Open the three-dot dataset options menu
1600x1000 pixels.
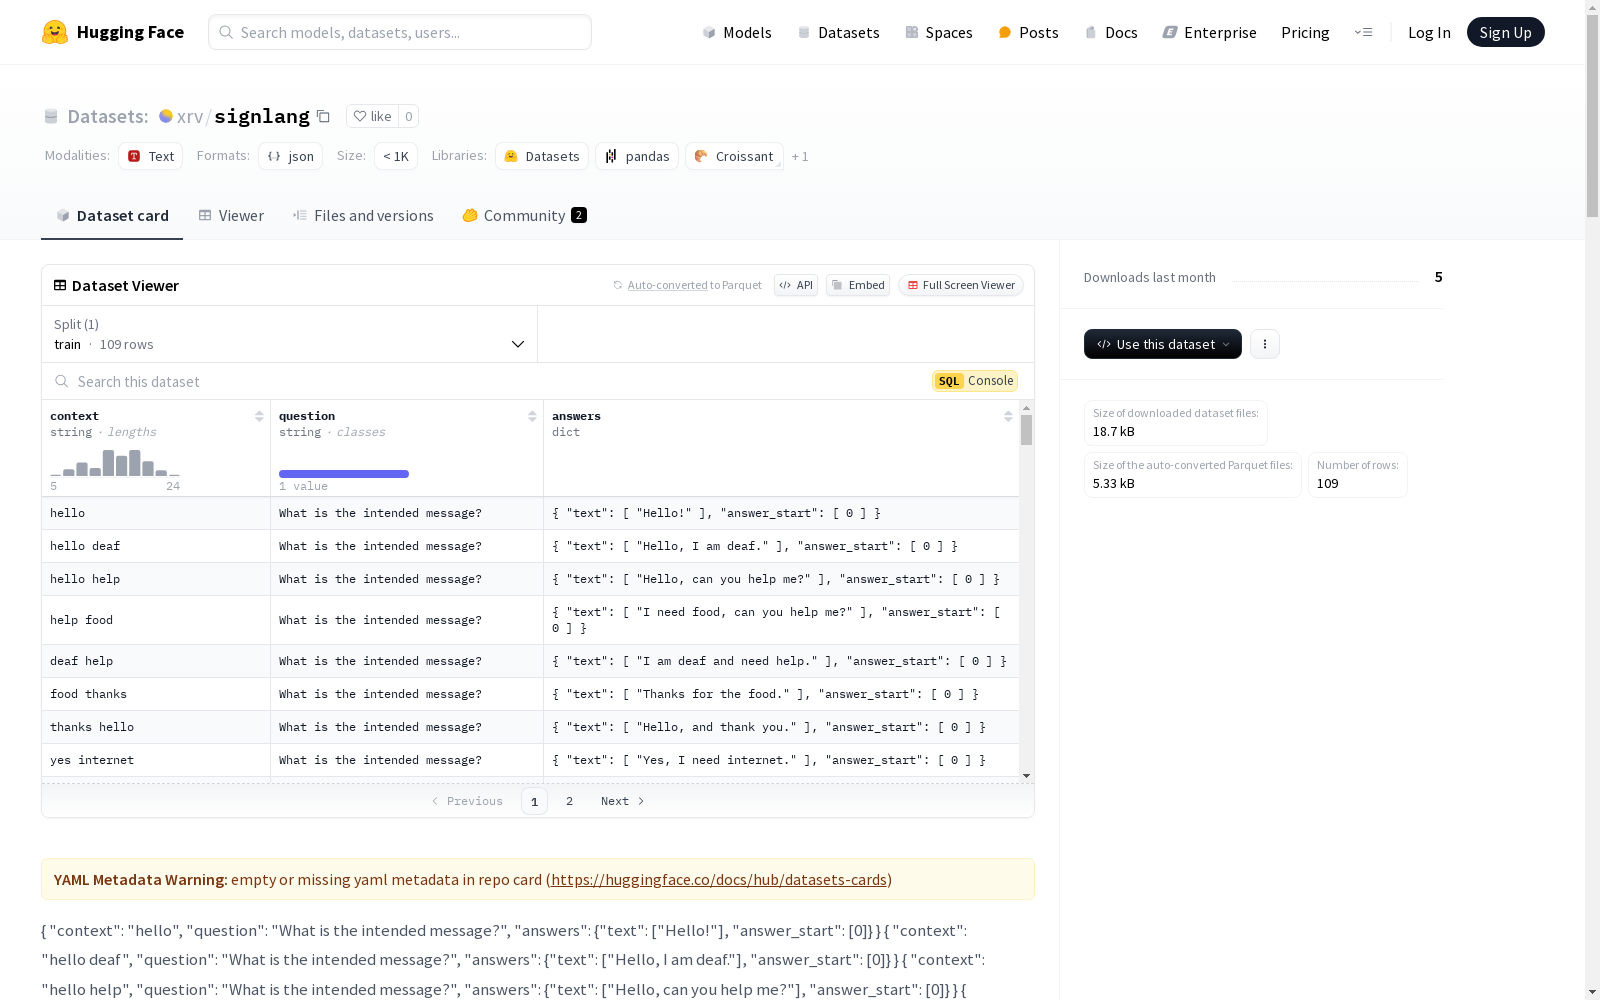click(x=1265, y=344)
